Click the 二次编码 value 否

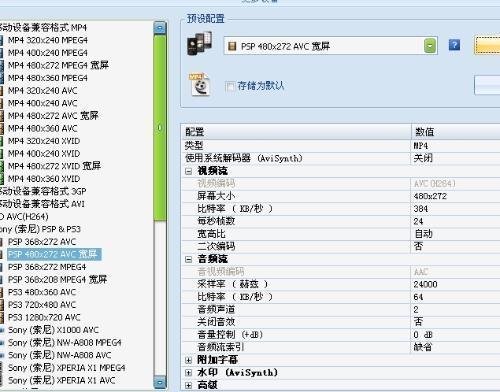tap(418, 247)
